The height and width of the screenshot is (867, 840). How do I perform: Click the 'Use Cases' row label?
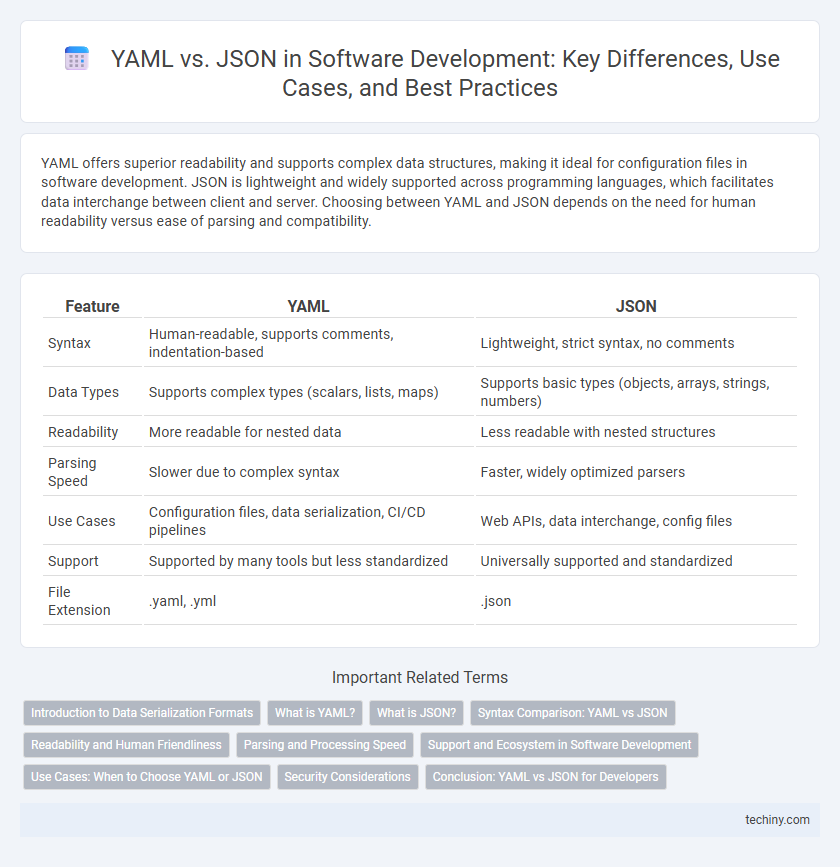(x=81, y=521)
